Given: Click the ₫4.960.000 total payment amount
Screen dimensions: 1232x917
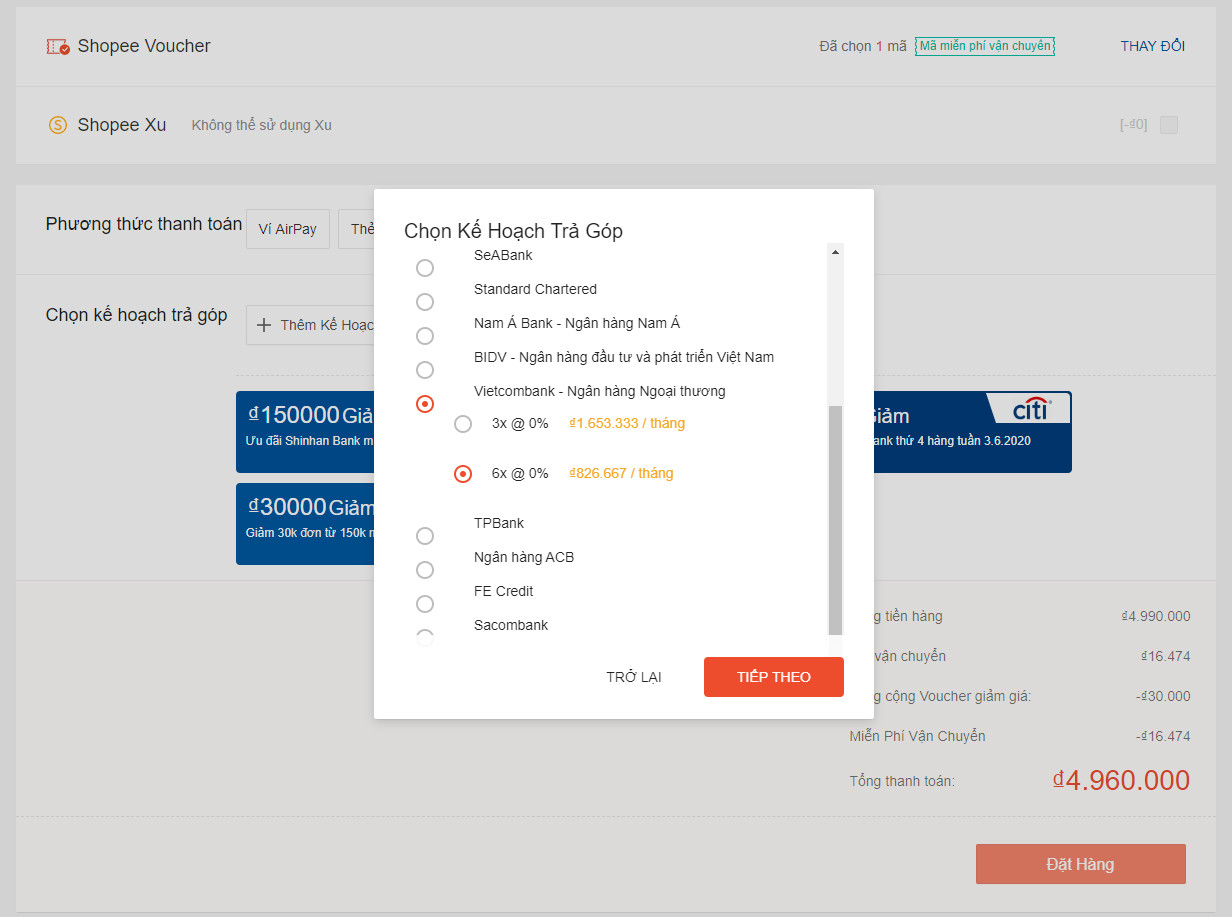Looking at the screenshot, I should (x=1121, y=780).
